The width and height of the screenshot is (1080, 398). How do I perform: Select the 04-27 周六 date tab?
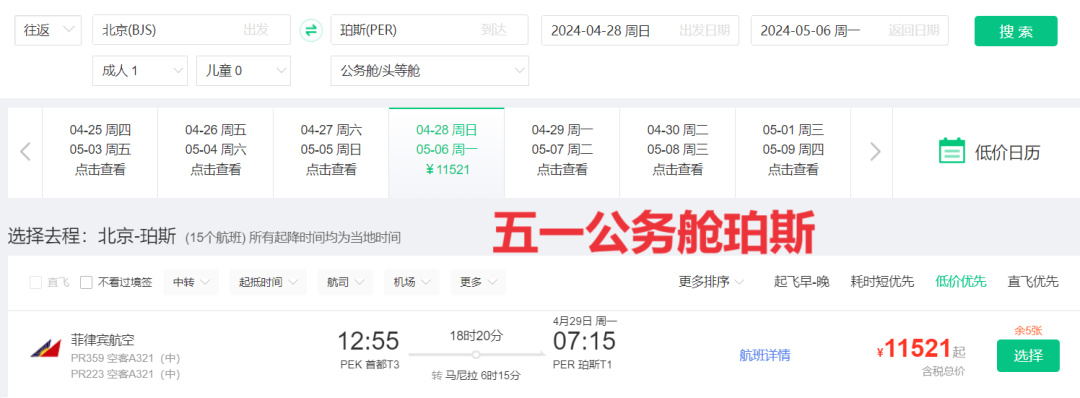tap(331, 152)
